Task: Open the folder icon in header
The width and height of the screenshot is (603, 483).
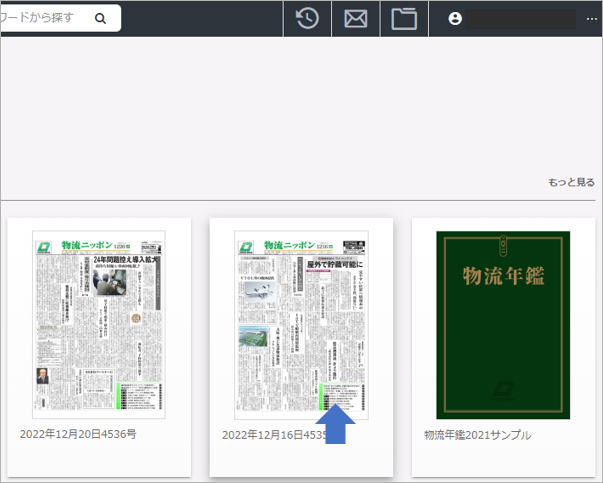Action: point(404,18)
